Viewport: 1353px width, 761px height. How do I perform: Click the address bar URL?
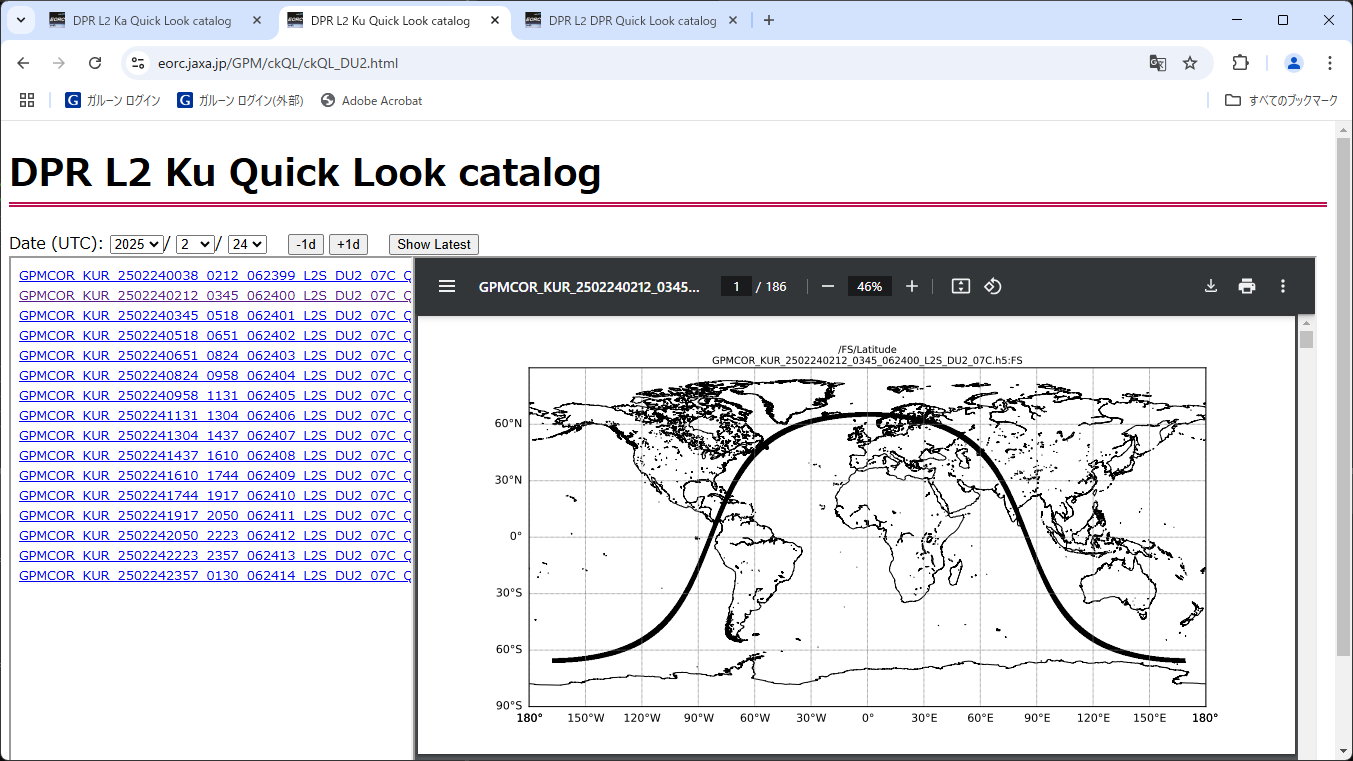(x=278, y=63)
